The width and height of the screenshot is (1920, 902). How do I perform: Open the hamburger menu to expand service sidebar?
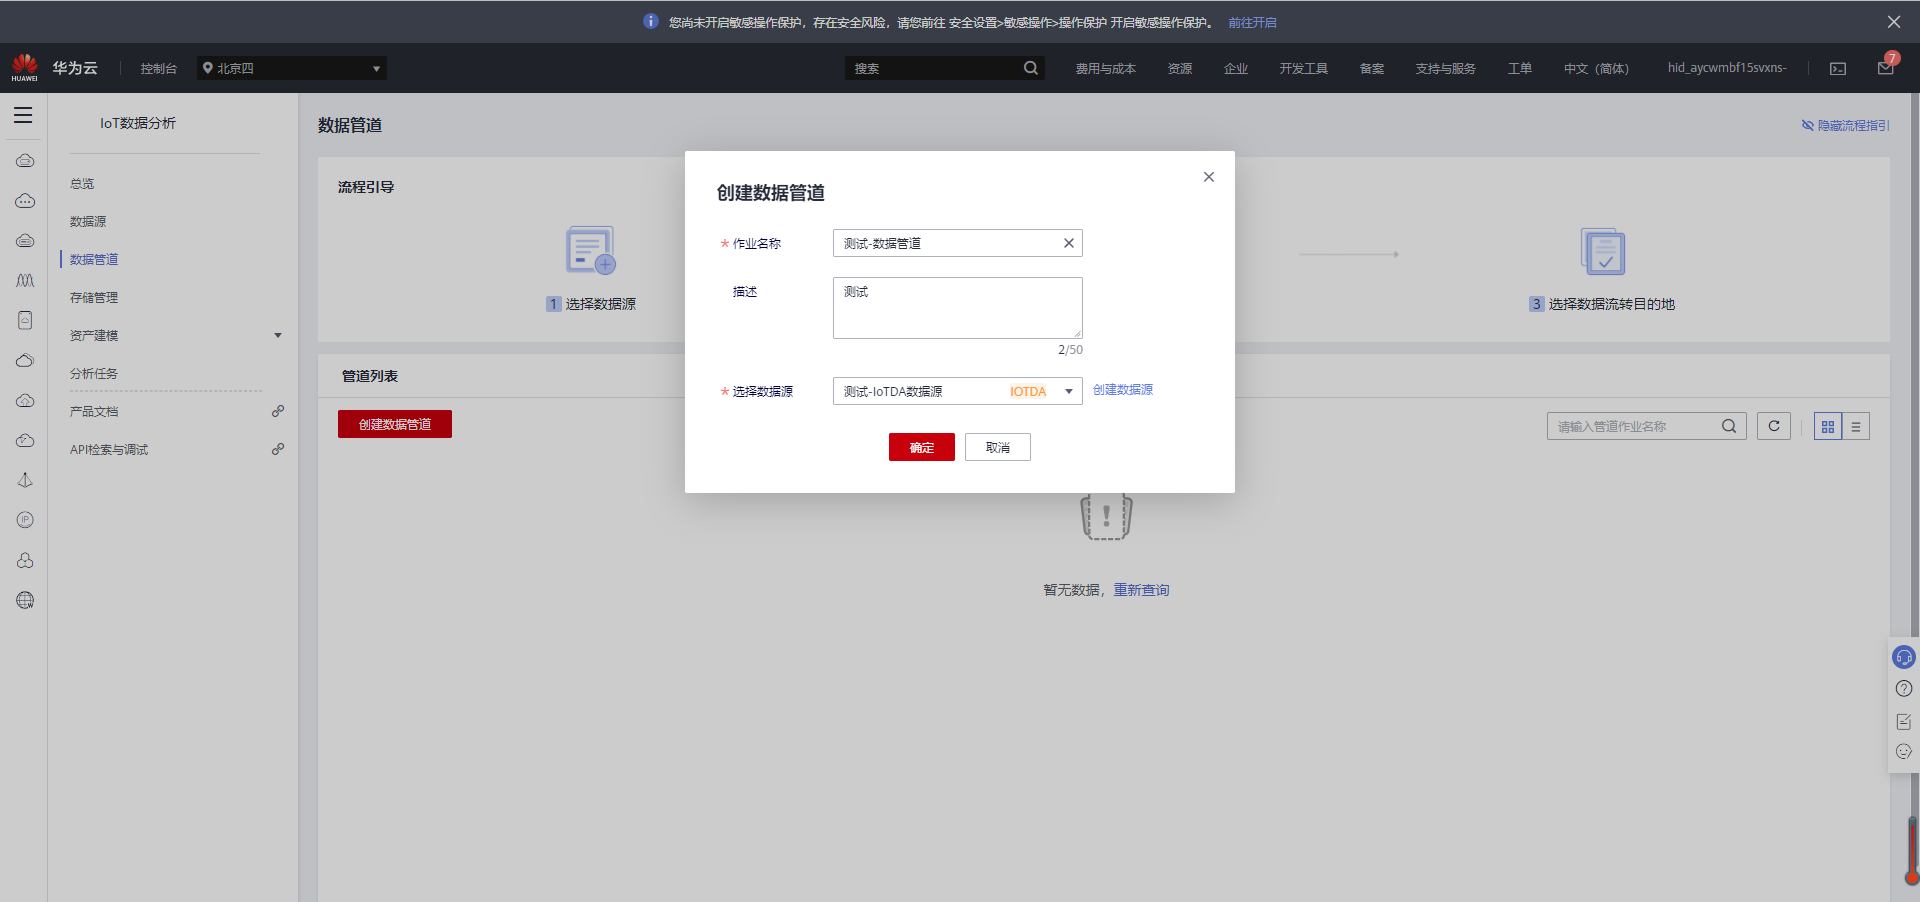click(x=23, y=115)
